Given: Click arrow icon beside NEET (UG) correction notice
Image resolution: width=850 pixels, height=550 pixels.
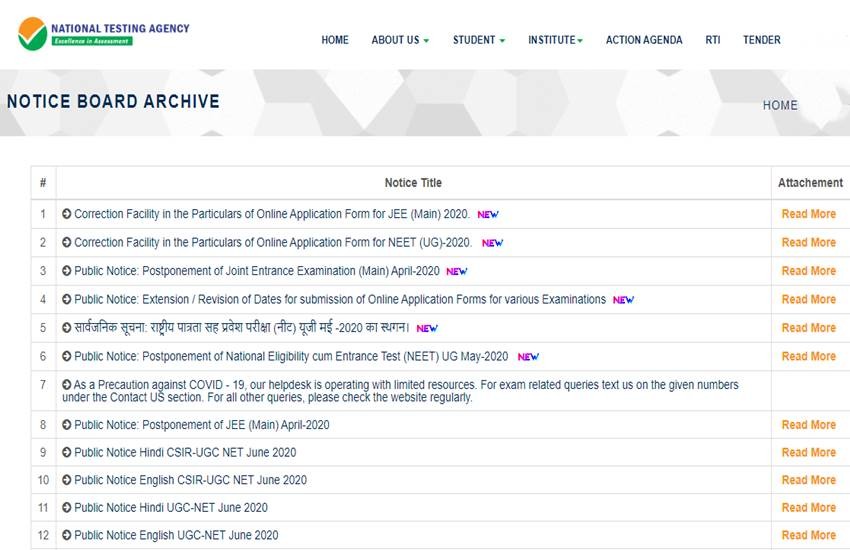Looking at the screenshot, I should 67,242.
